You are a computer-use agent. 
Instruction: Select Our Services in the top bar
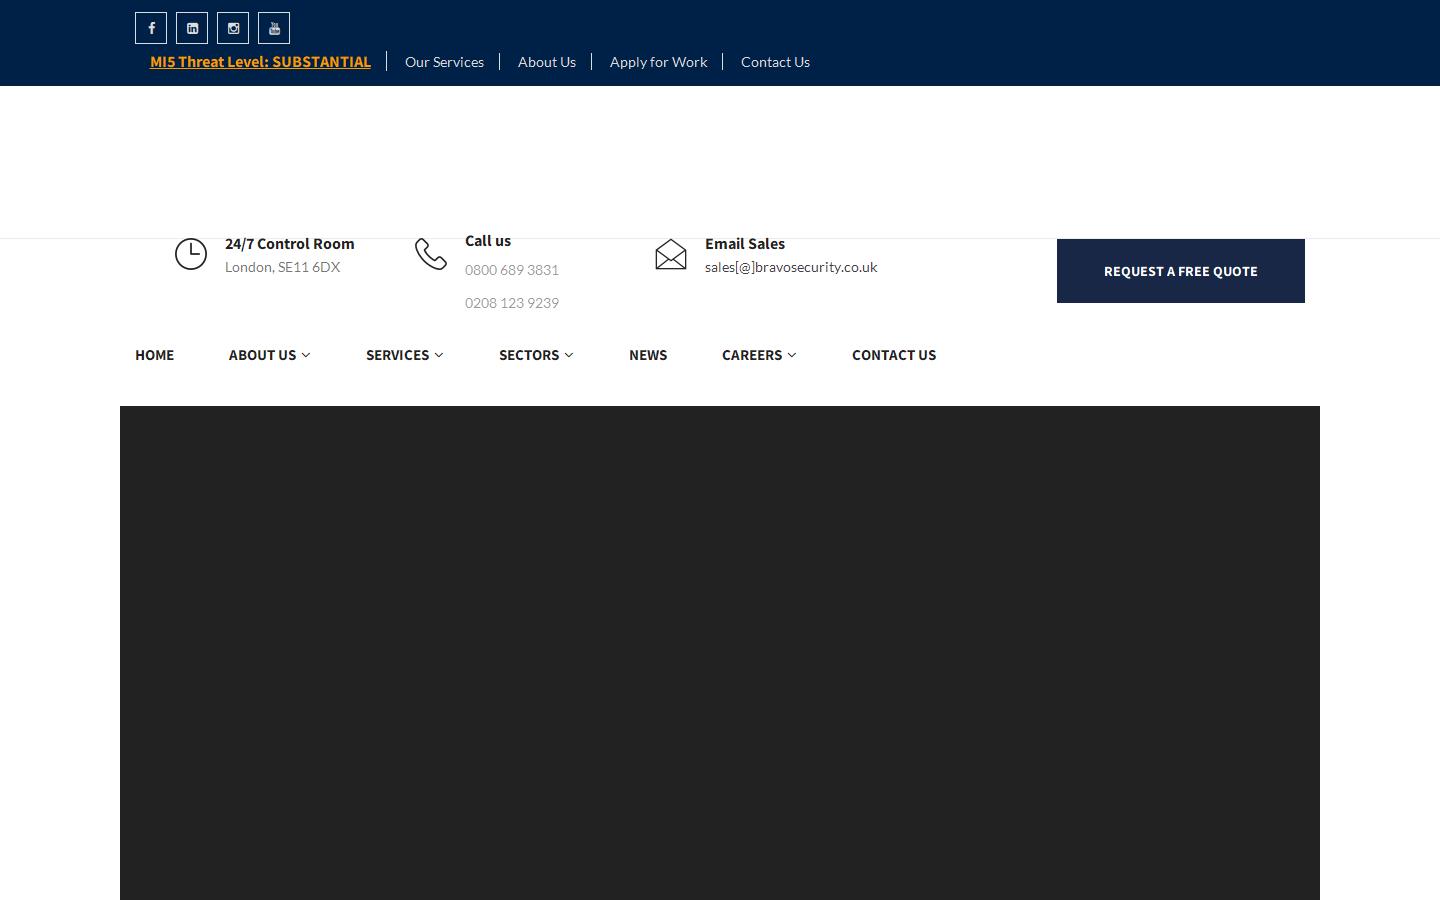[x=444, y=61]
